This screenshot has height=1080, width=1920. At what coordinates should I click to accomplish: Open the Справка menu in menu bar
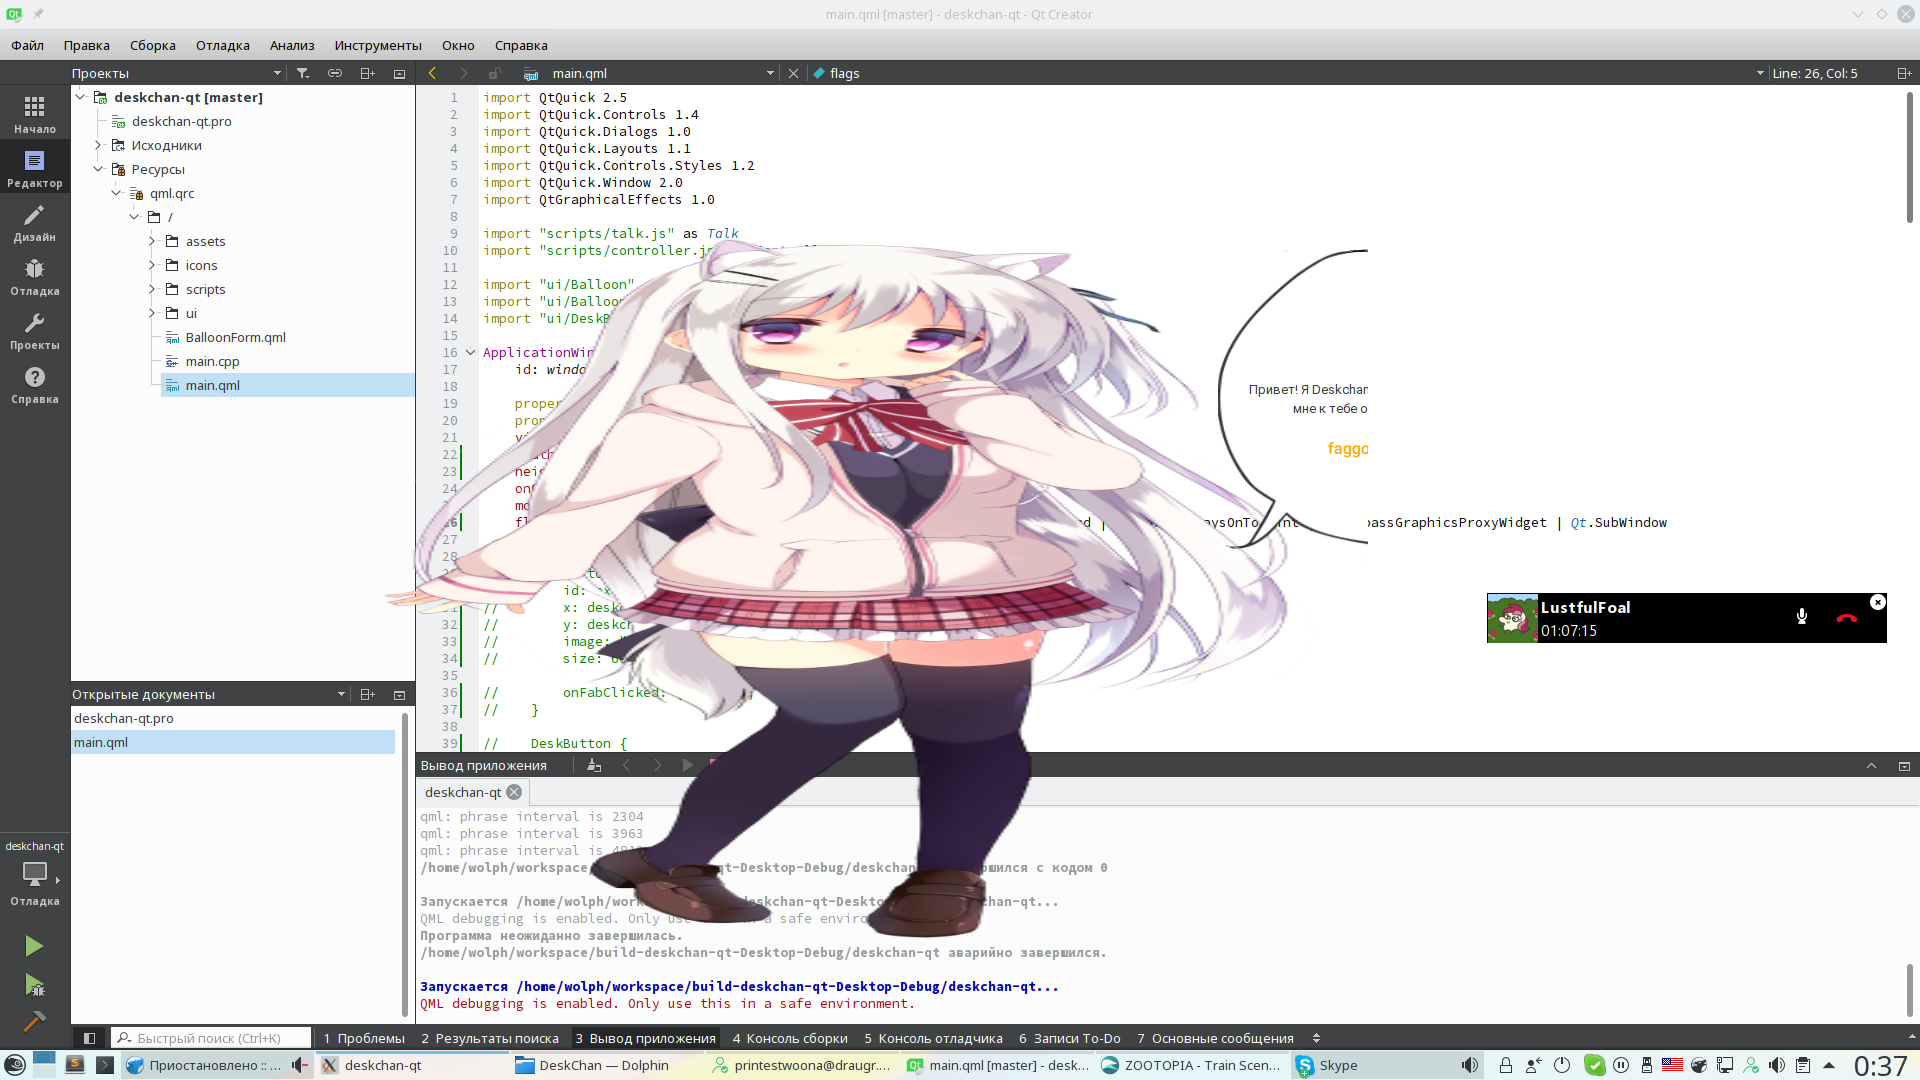point(521,45)
